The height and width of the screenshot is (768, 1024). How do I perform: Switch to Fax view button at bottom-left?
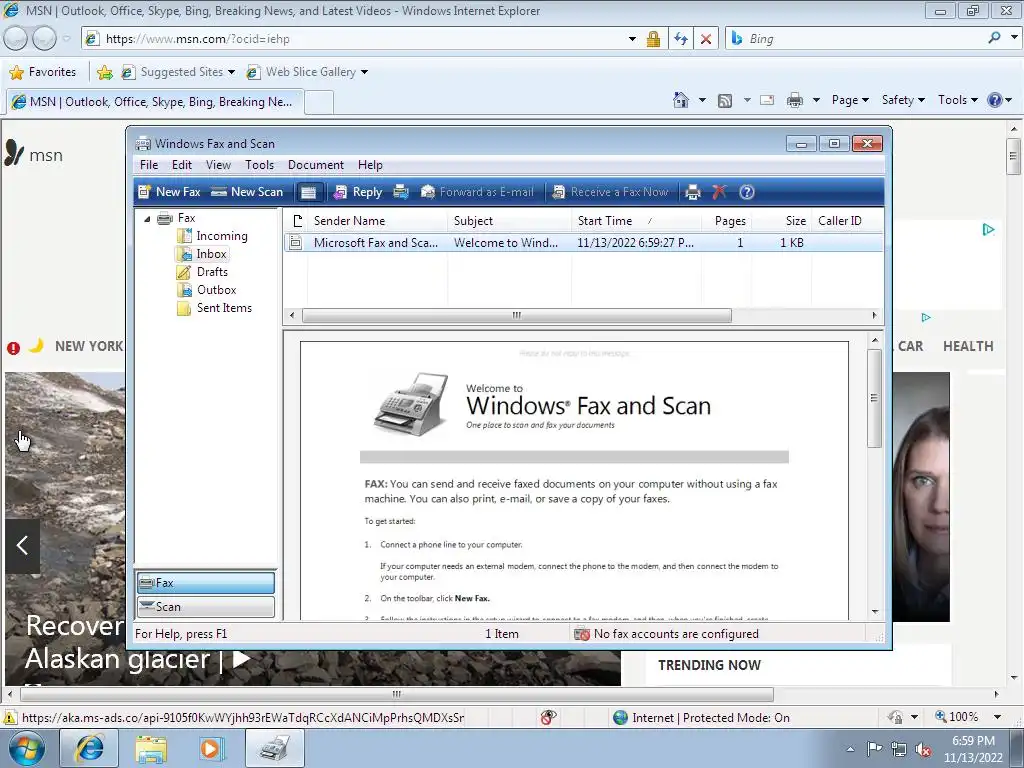(x=206, y=583)
